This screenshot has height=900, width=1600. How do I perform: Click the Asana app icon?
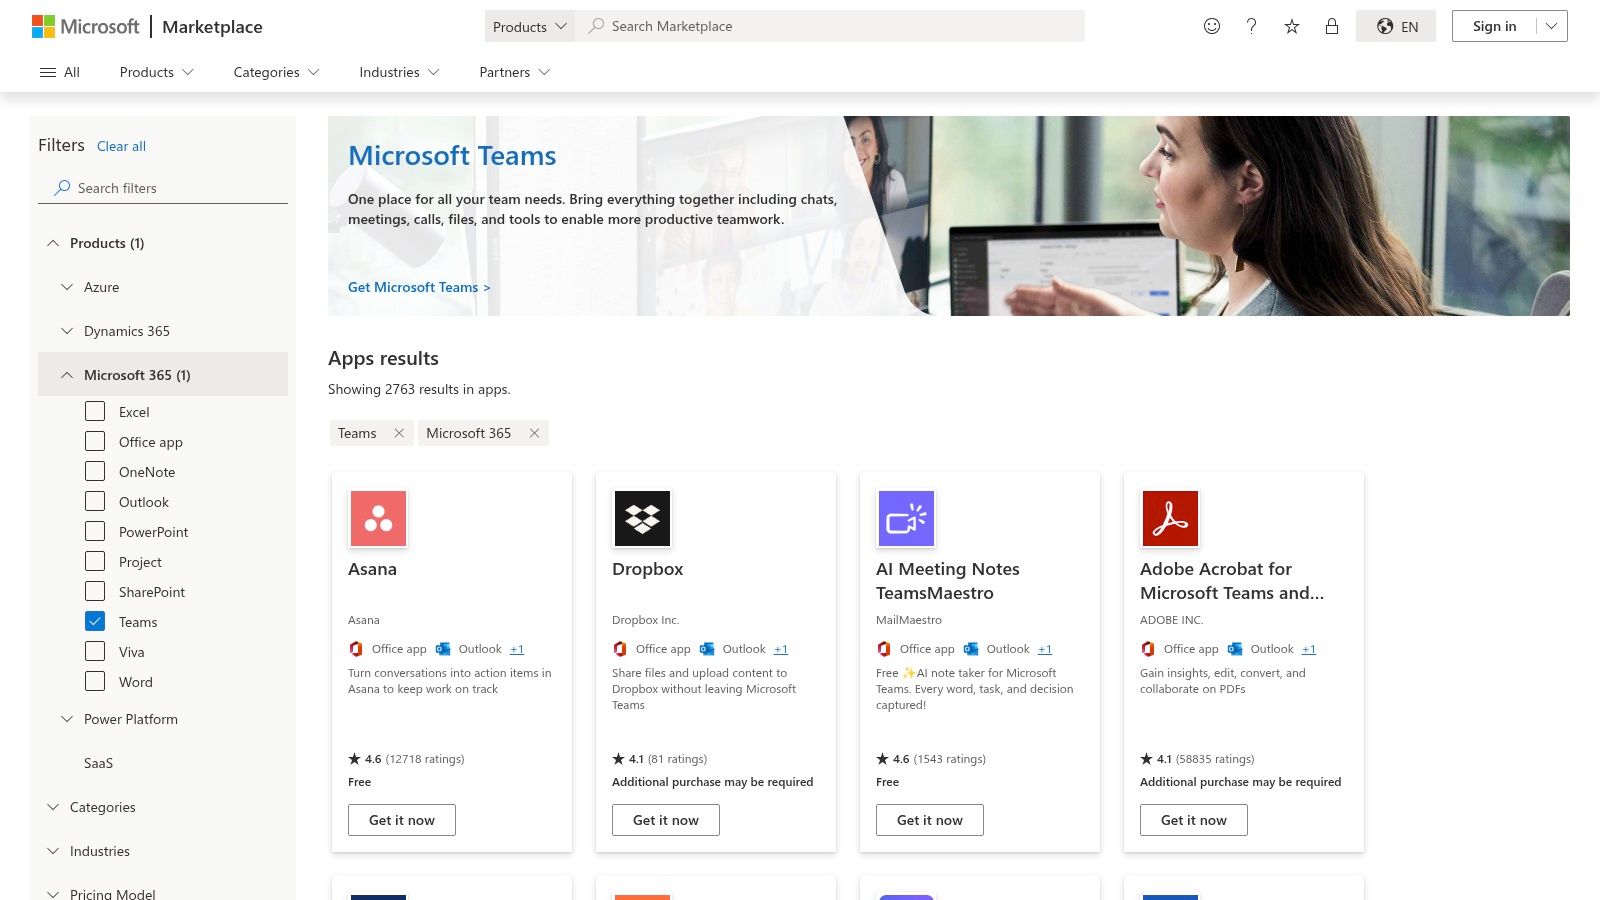(x=378, y=518)
